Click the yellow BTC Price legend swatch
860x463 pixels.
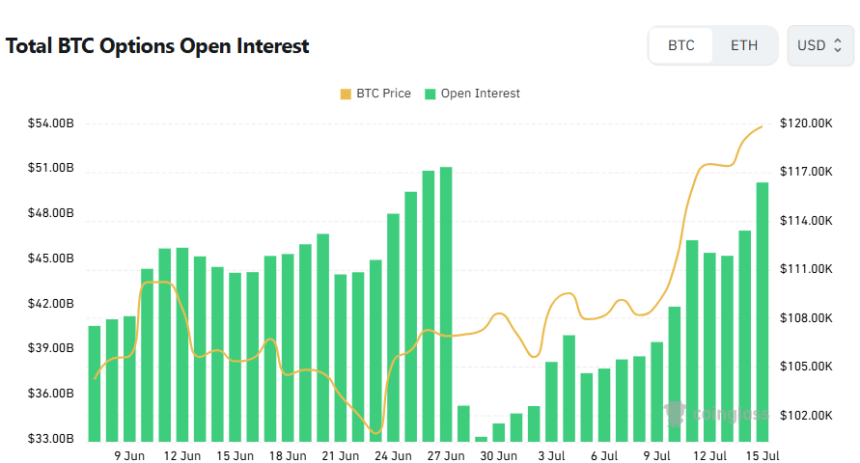pos(346,94)
